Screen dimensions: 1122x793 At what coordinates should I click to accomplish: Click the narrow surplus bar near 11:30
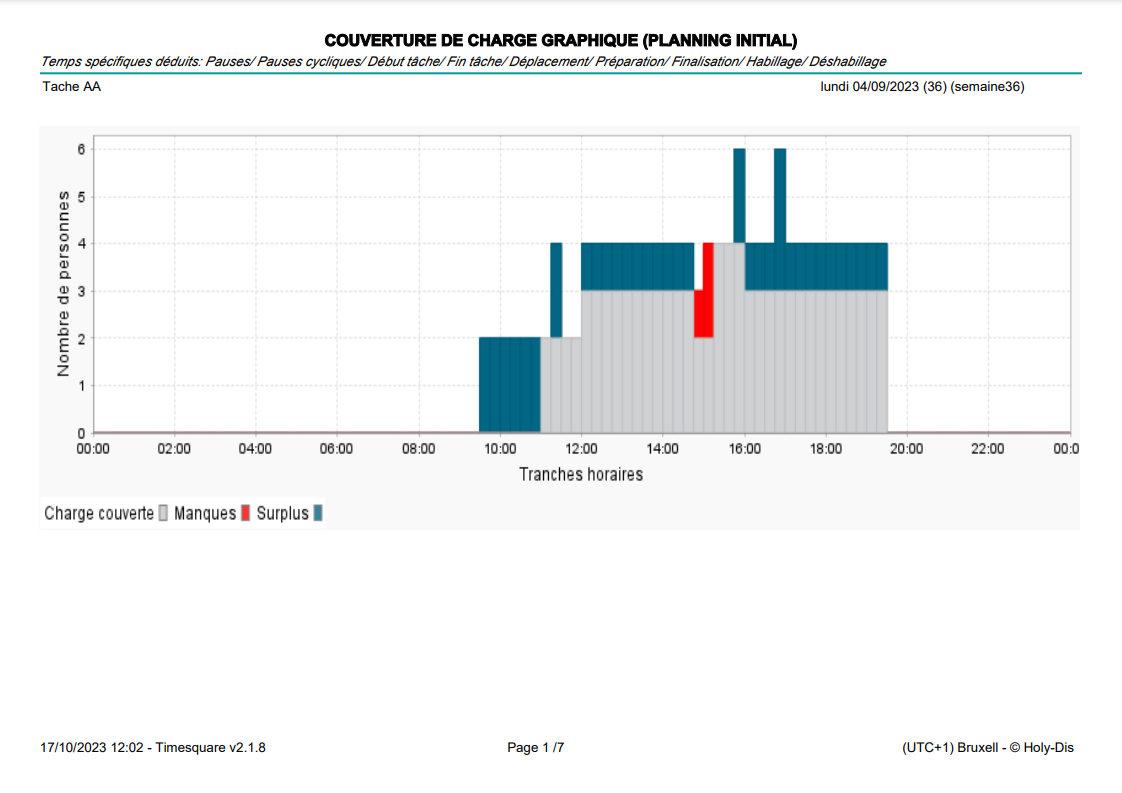point(556,290)
